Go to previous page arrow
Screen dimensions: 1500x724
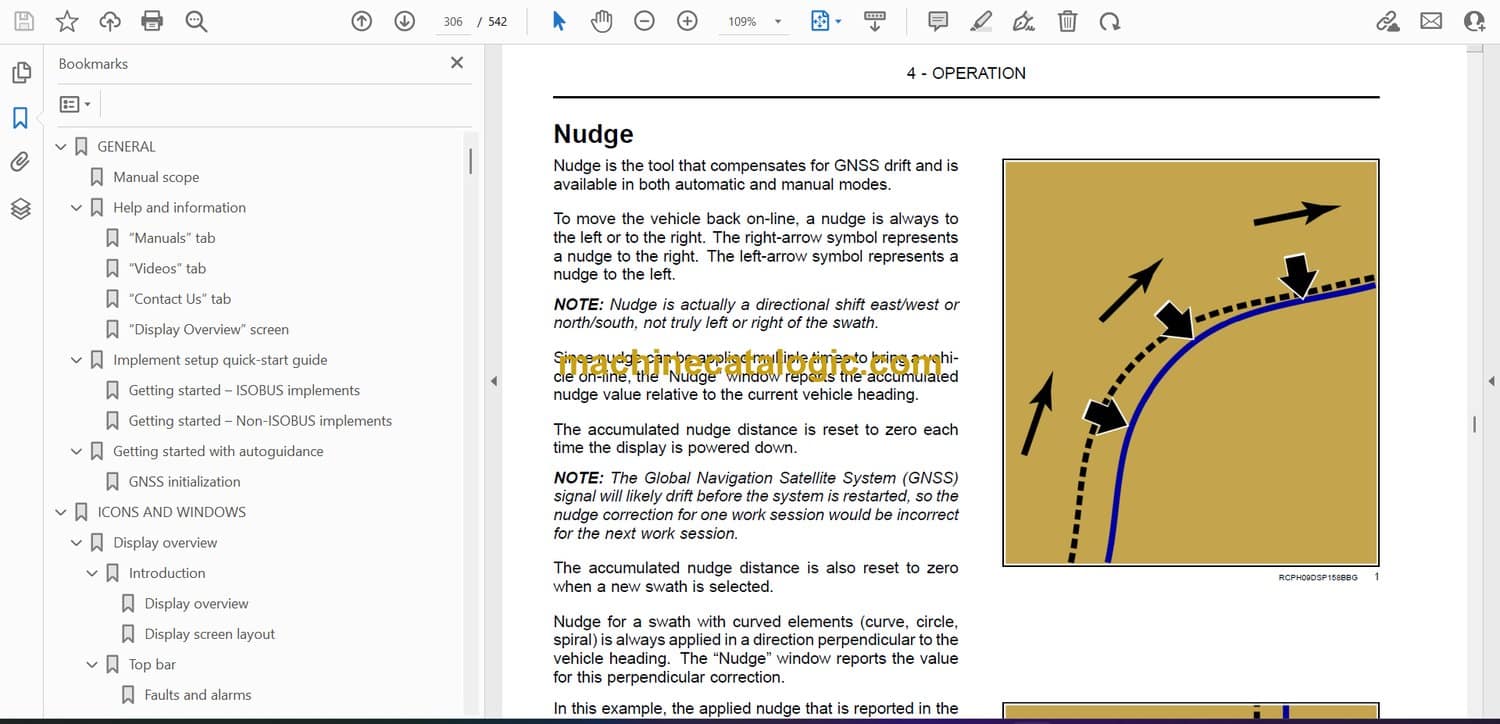click(362, 21)
